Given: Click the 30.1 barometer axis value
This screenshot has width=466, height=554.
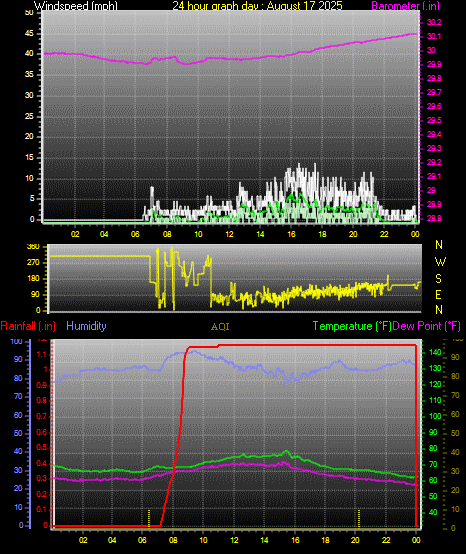Looking at the screenshot, I should 434,36.
